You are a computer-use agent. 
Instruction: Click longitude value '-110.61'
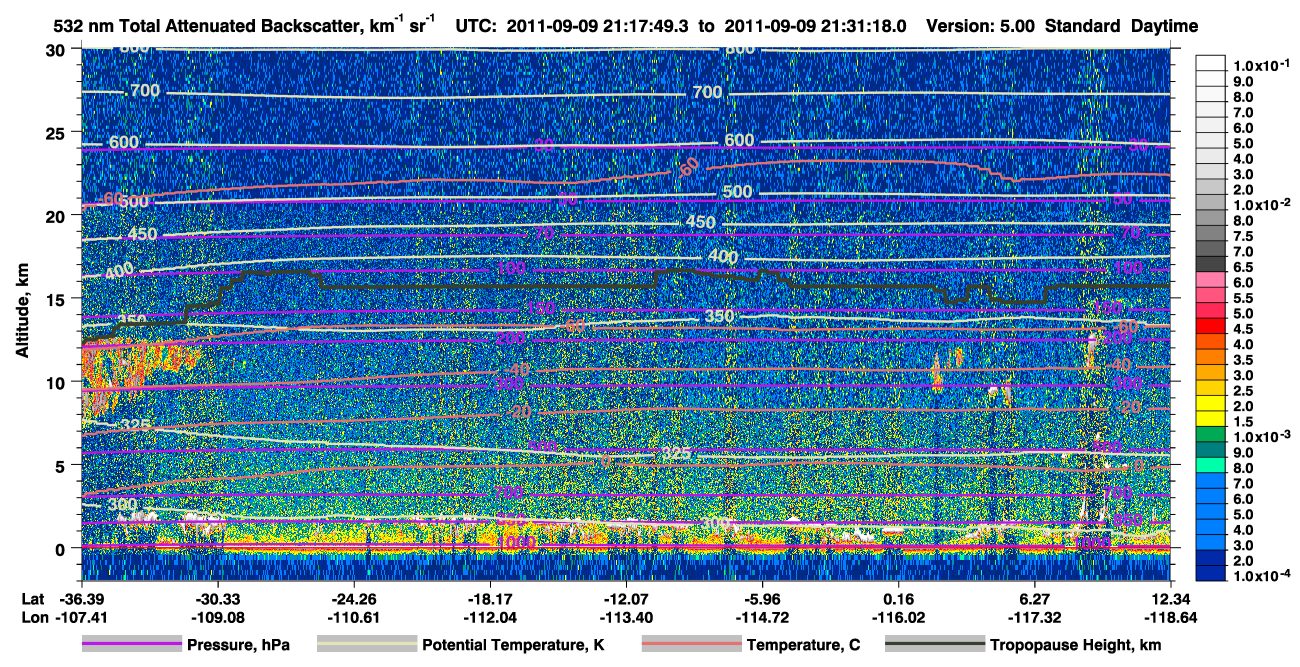pyautogui.click(x=354, y=617)
